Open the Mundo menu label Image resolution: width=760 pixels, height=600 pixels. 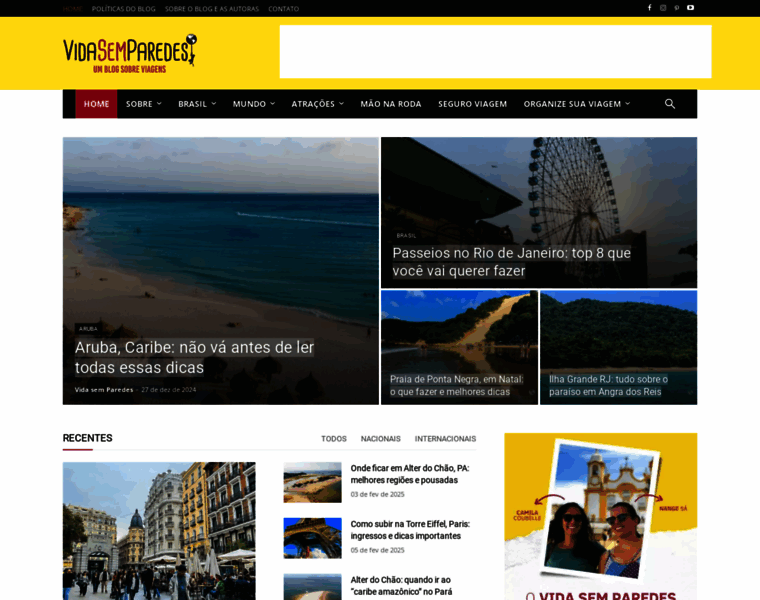249,104
